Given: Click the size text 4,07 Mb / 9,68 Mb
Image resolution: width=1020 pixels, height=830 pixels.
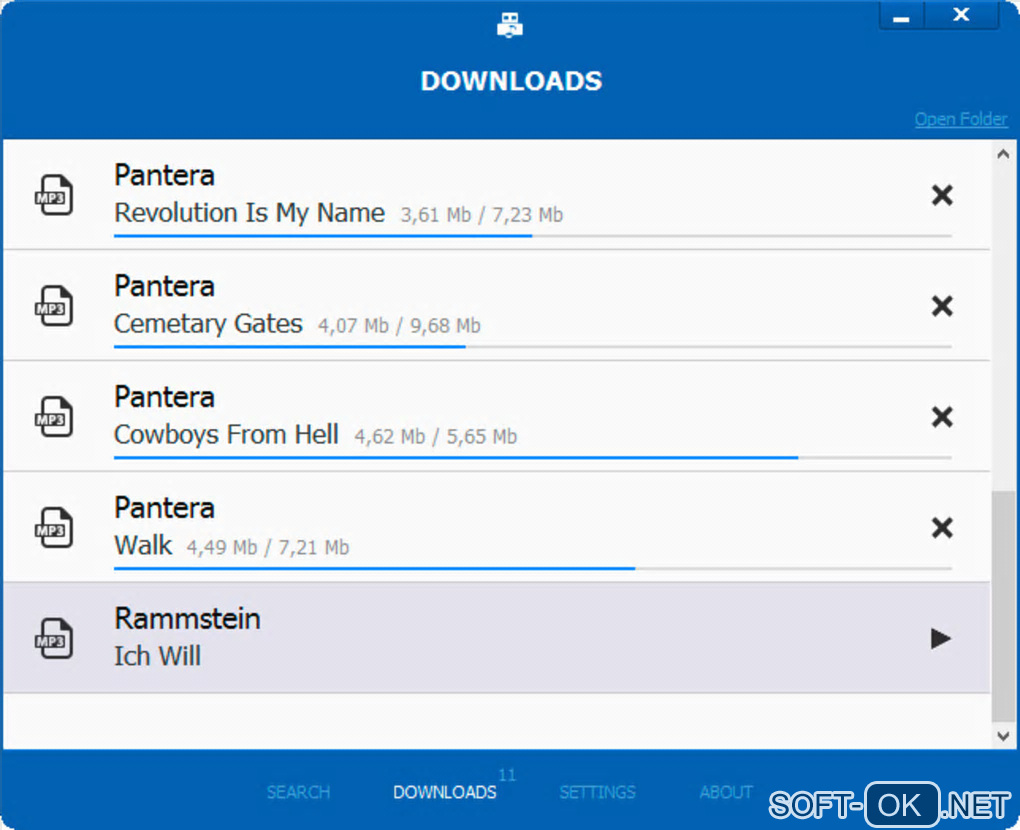Looking at the screenshot, I should pos(399,325).
